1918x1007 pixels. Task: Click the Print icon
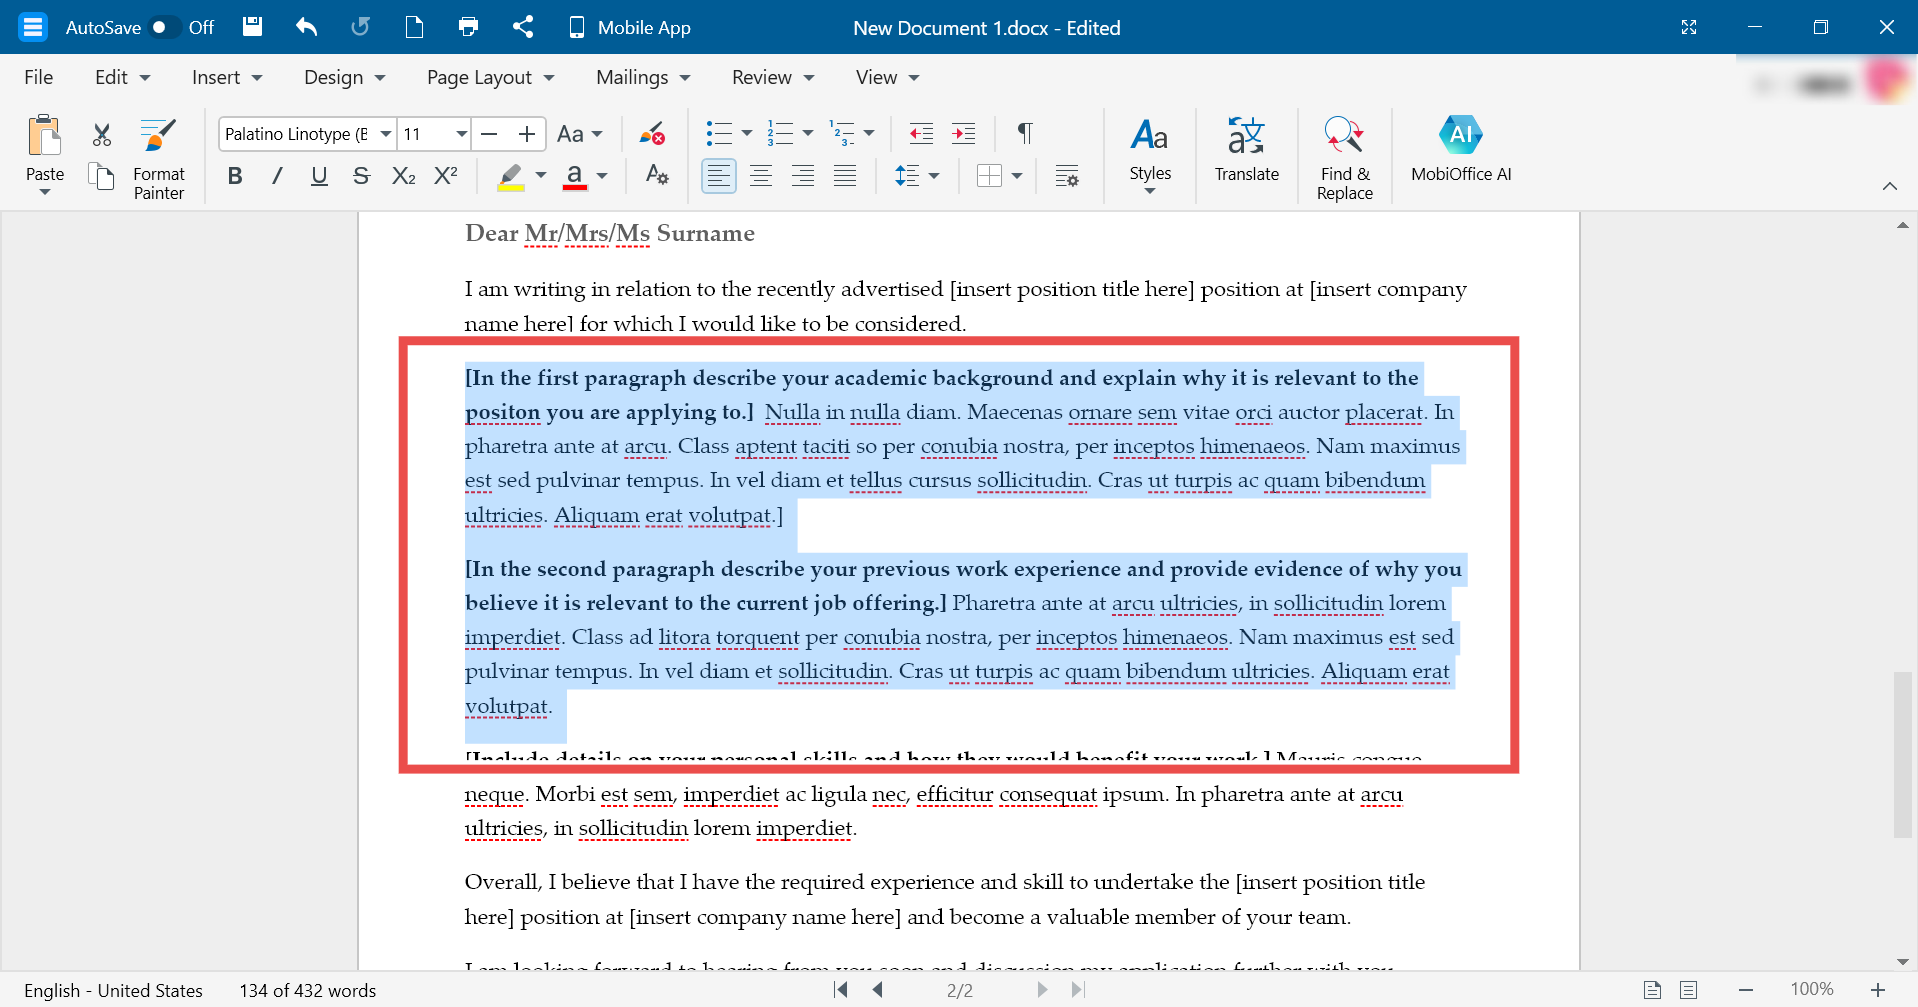click(468, 27)
